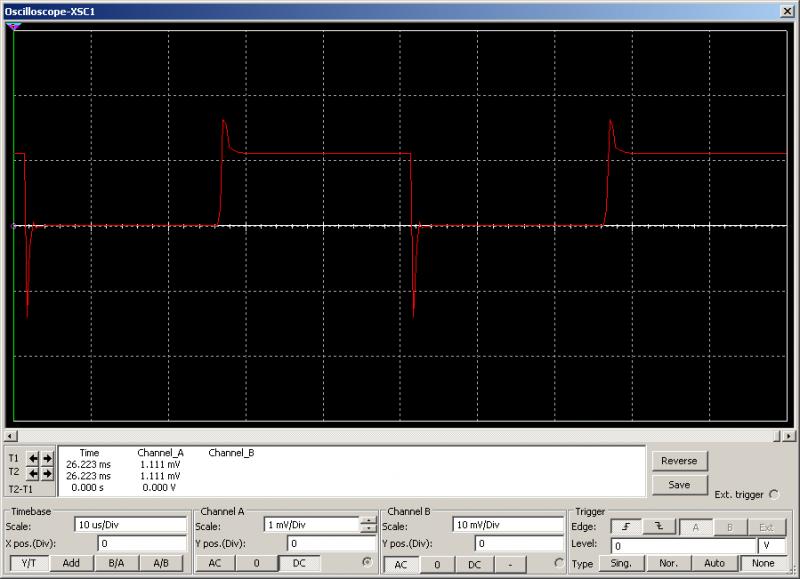Screen dimensions: 800x579
Task: Invert Channel B with minus button
Action: click(x=510, y=564)
